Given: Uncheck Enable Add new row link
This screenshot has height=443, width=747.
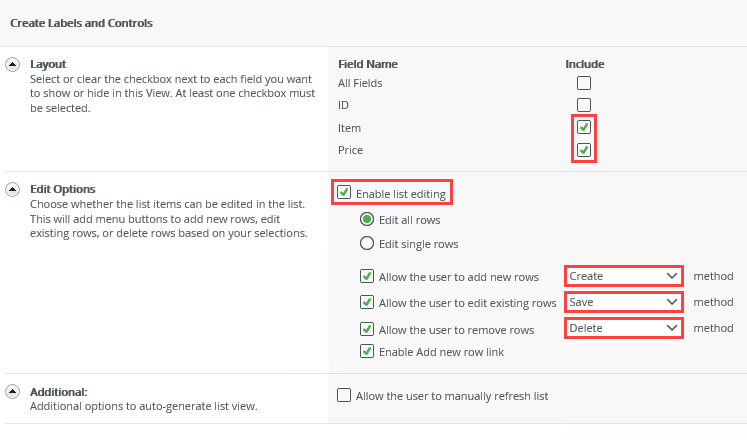Looking at the screenshot, I should (366, 351).
